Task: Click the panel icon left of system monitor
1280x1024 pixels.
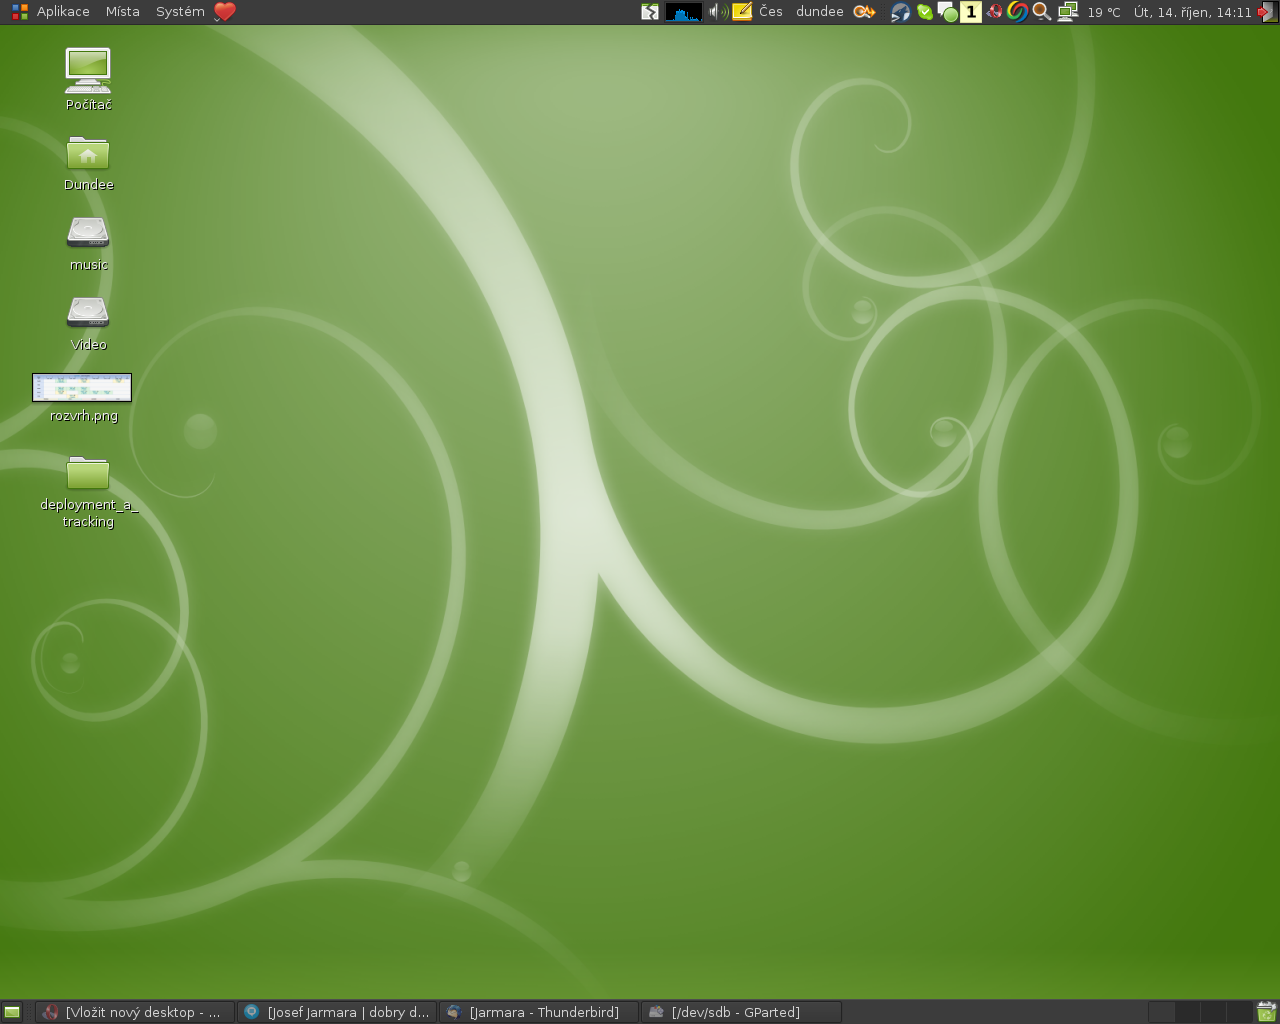Action: tap(650, 12)
